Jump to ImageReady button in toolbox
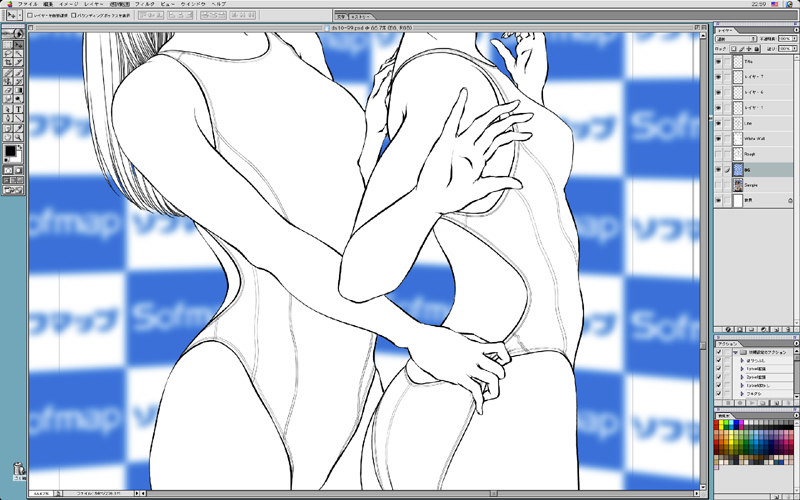 pos(13,190)
